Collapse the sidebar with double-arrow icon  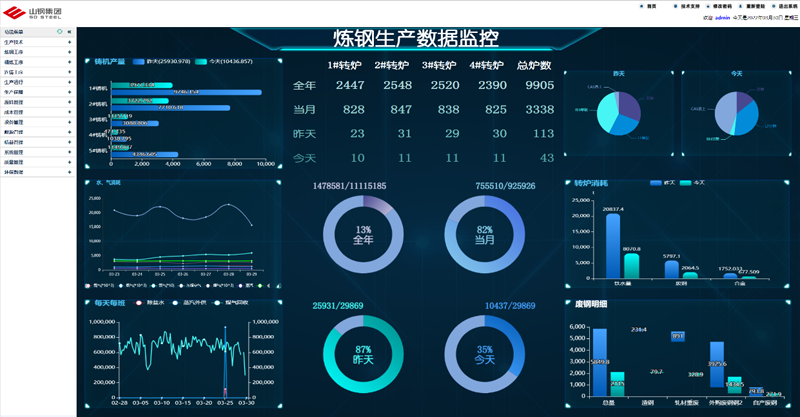click(69, 32)
